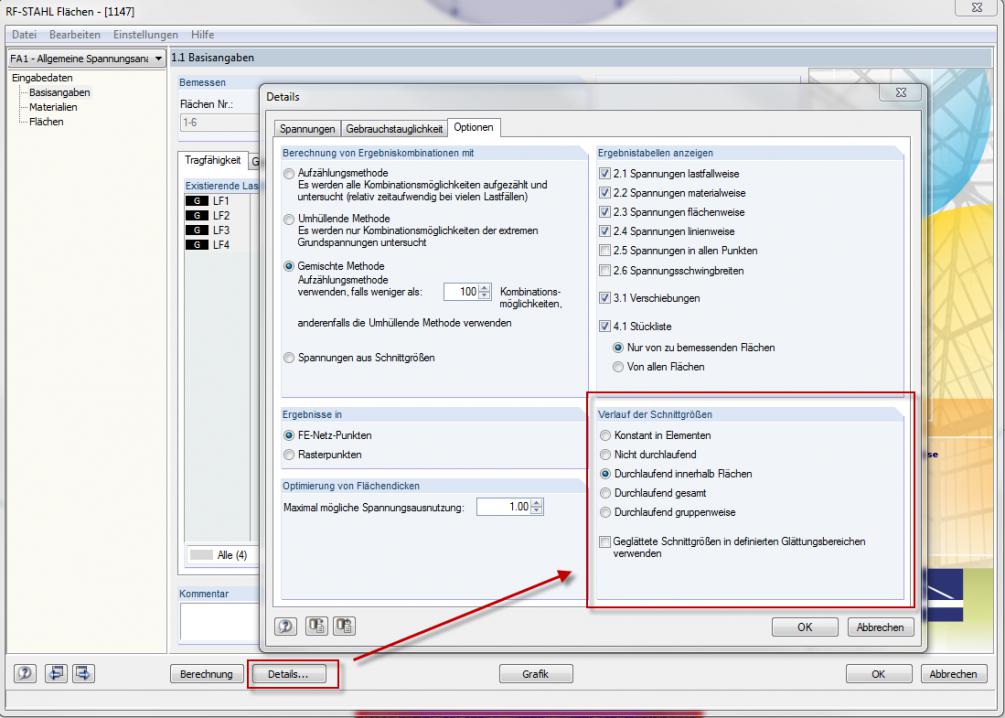Click Abbrechen in the main window
1005x718 pixels.
tap(954, 674)
